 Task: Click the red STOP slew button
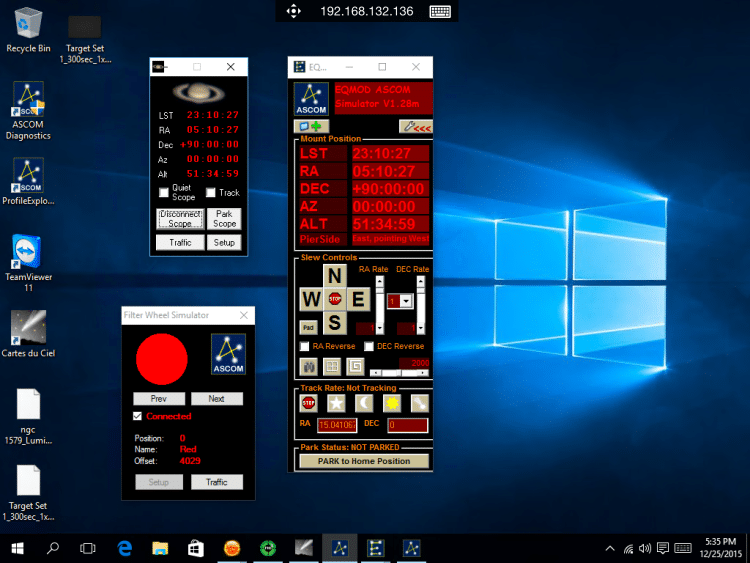point(335,299)
